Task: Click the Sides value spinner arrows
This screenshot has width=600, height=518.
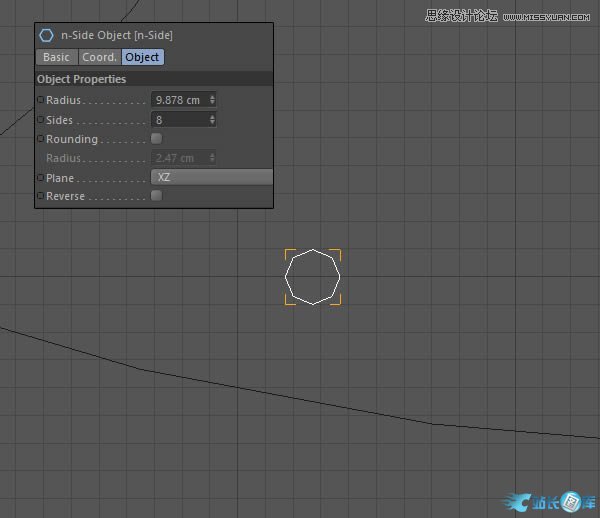Action: click(x=212, y=120)
